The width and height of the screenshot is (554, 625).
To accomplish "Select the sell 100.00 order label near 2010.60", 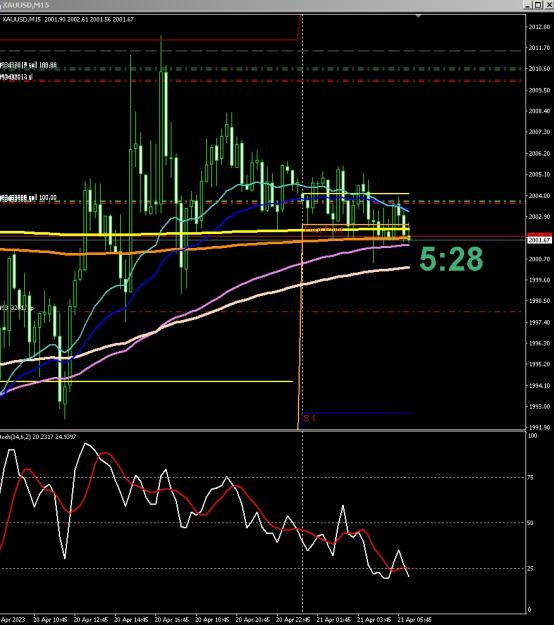I will tap(29, 65).
